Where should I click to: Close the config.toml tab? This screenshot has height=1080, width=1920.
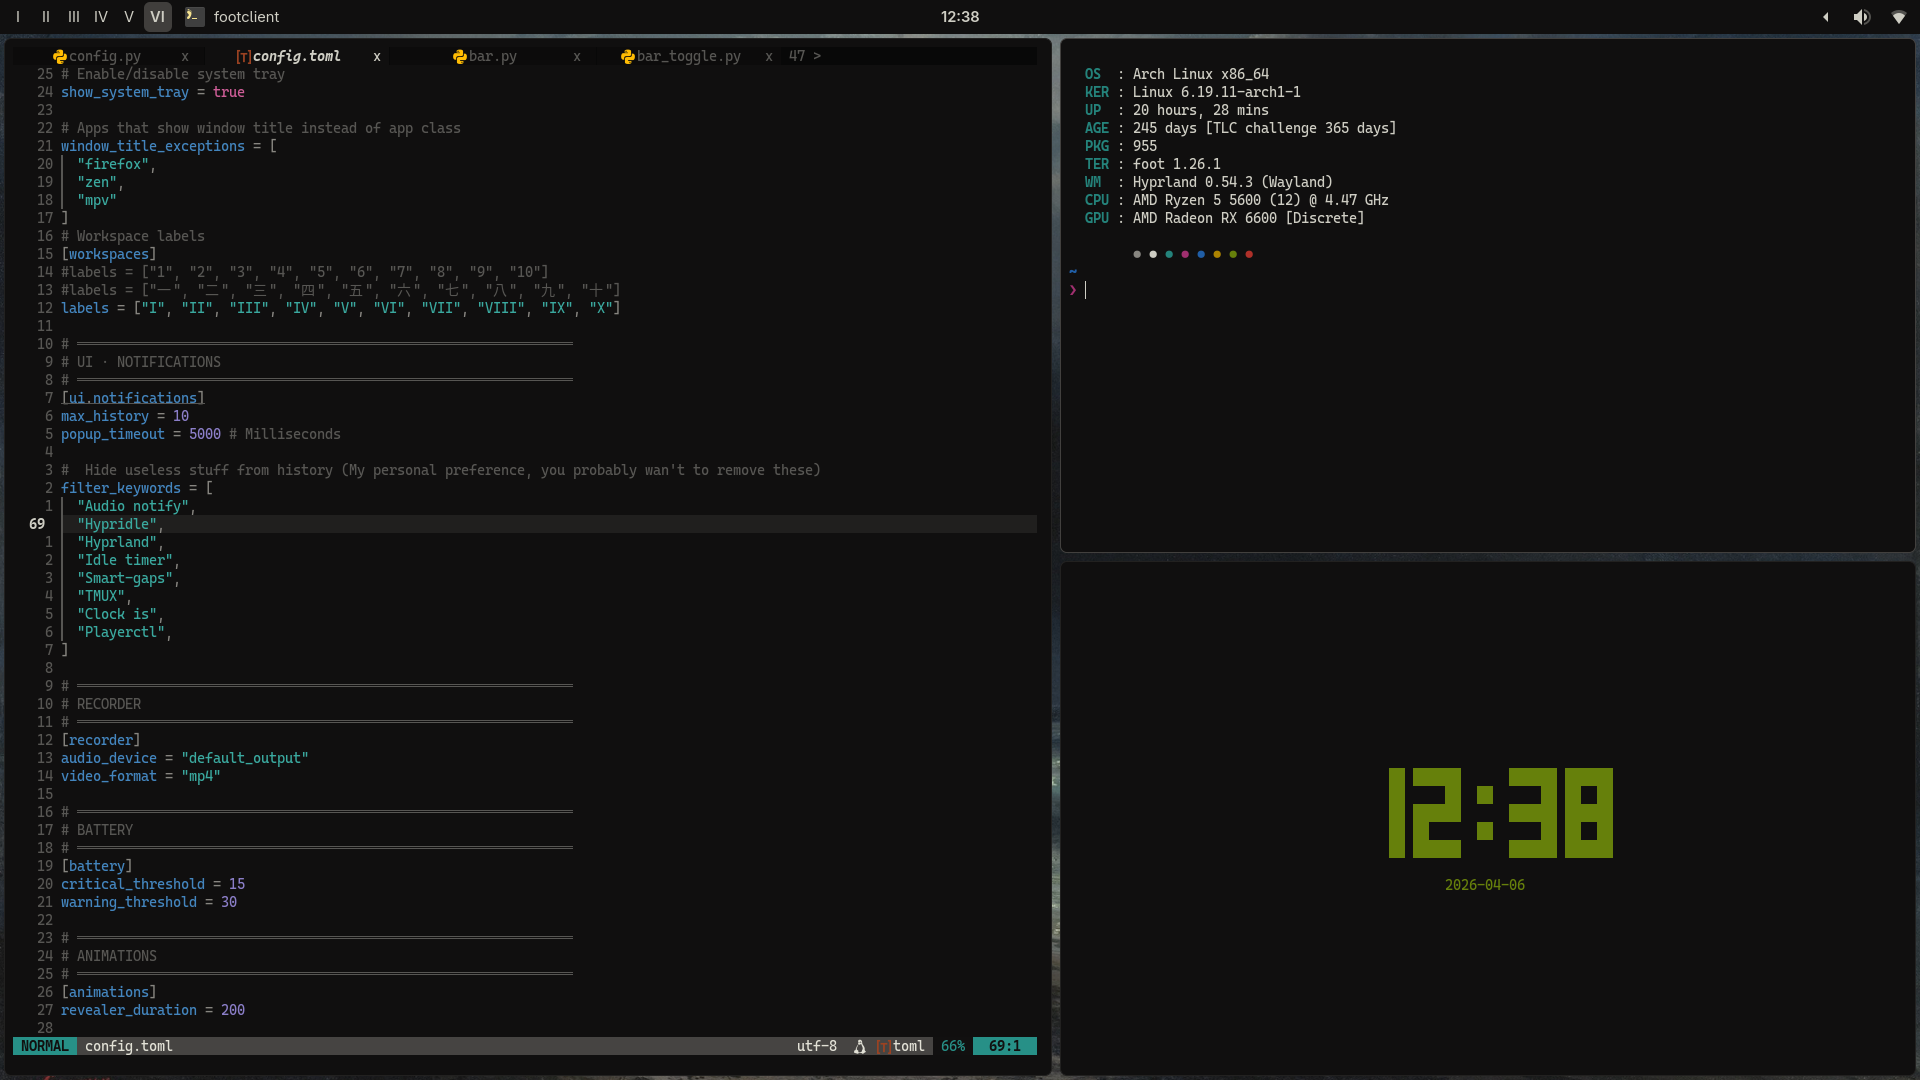coord(377,57)
